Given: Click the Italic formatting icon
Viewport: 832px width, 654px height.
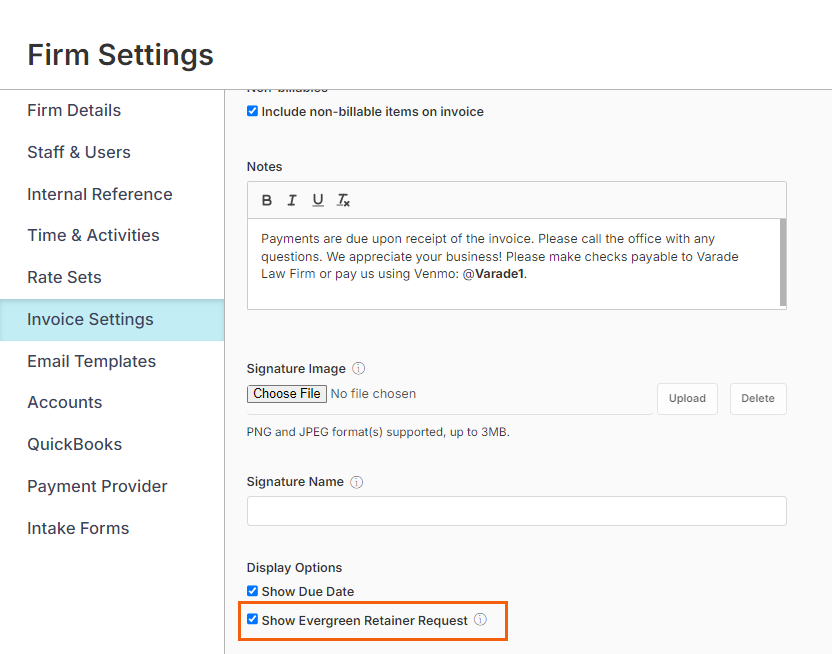Looking at the screenshot, I should [292, 200].
